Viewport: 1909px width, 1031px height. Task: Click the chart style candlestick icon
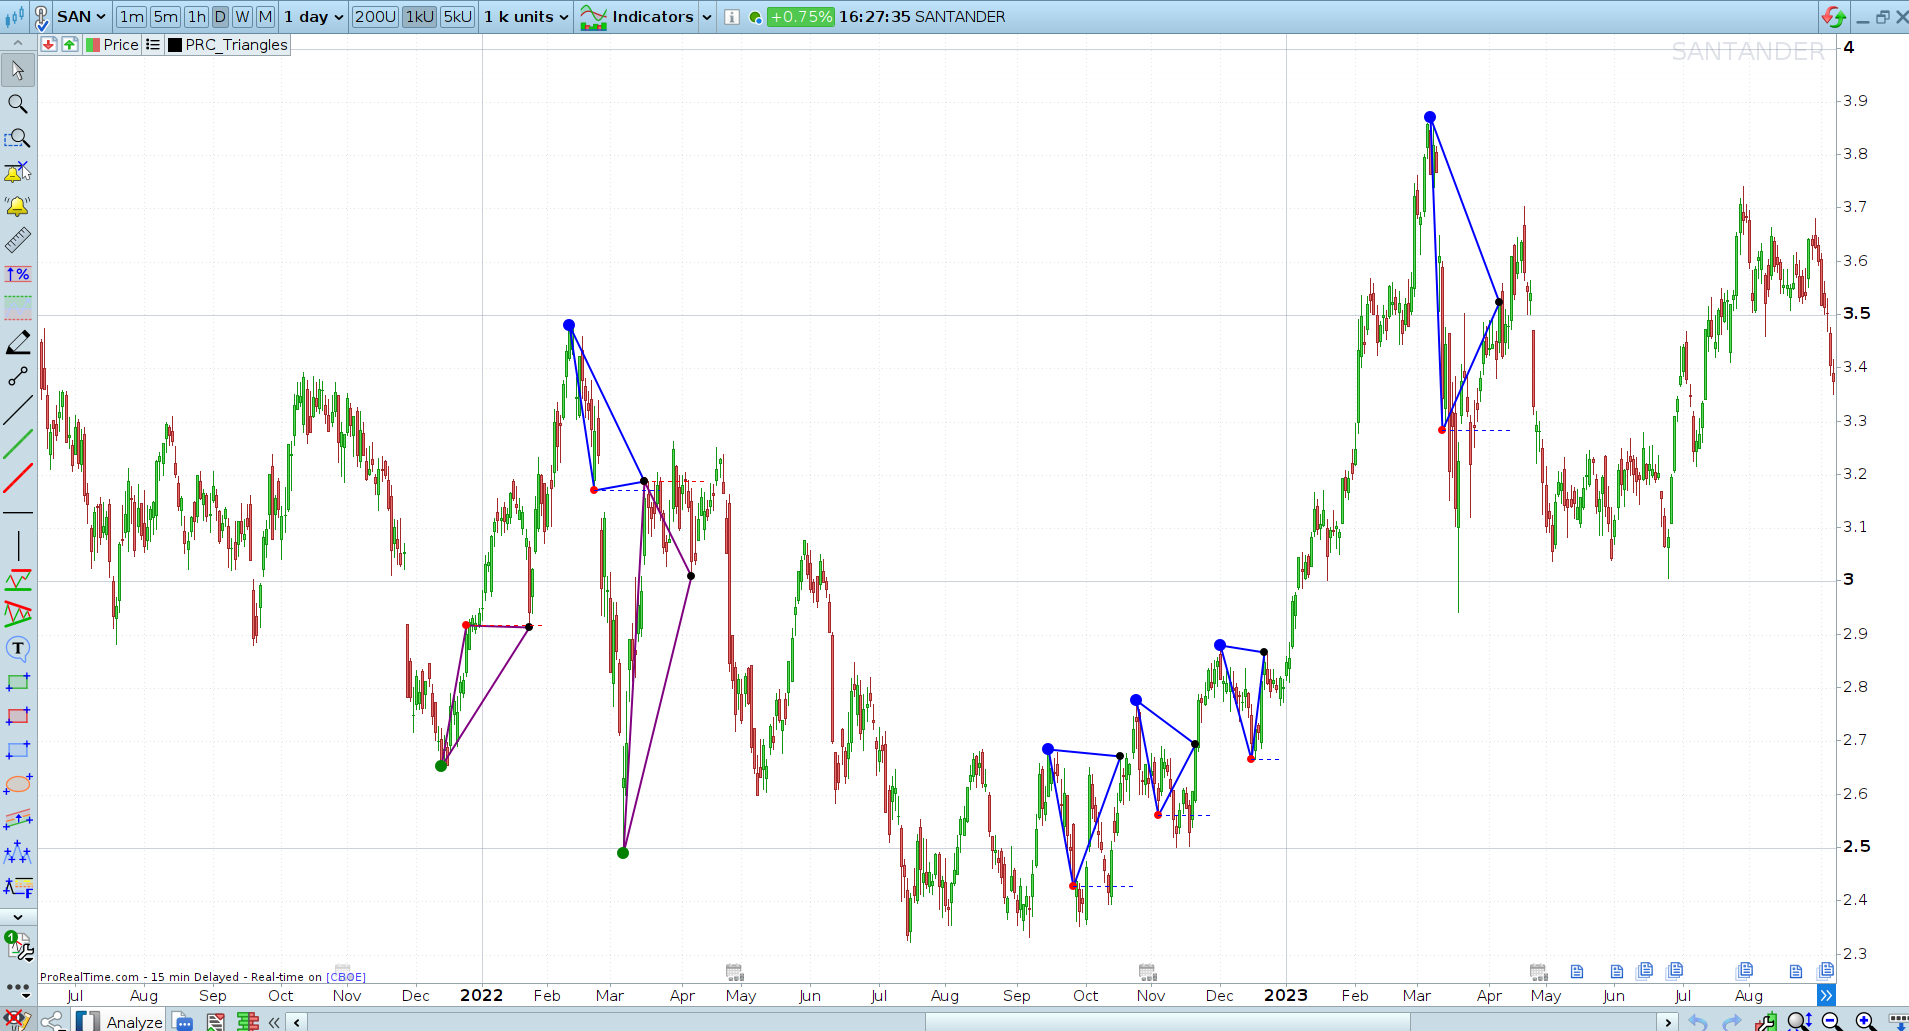coord(15,17)
